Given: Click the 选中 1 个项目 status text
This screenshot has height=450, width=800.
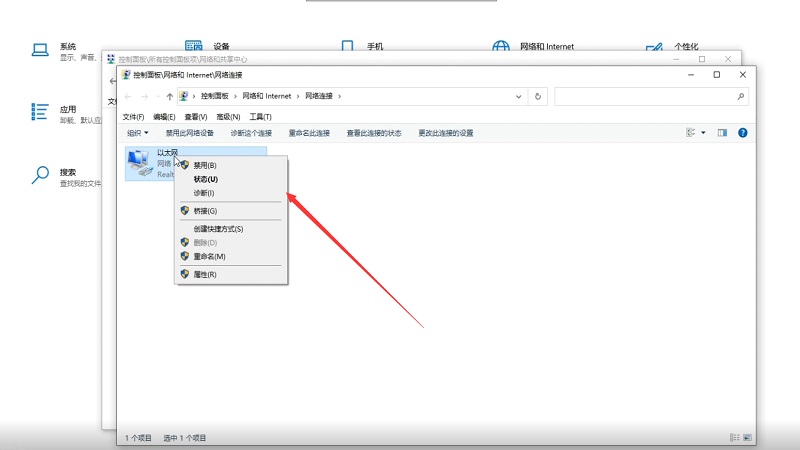Looking at the screenshot, I should coord(185,438).
